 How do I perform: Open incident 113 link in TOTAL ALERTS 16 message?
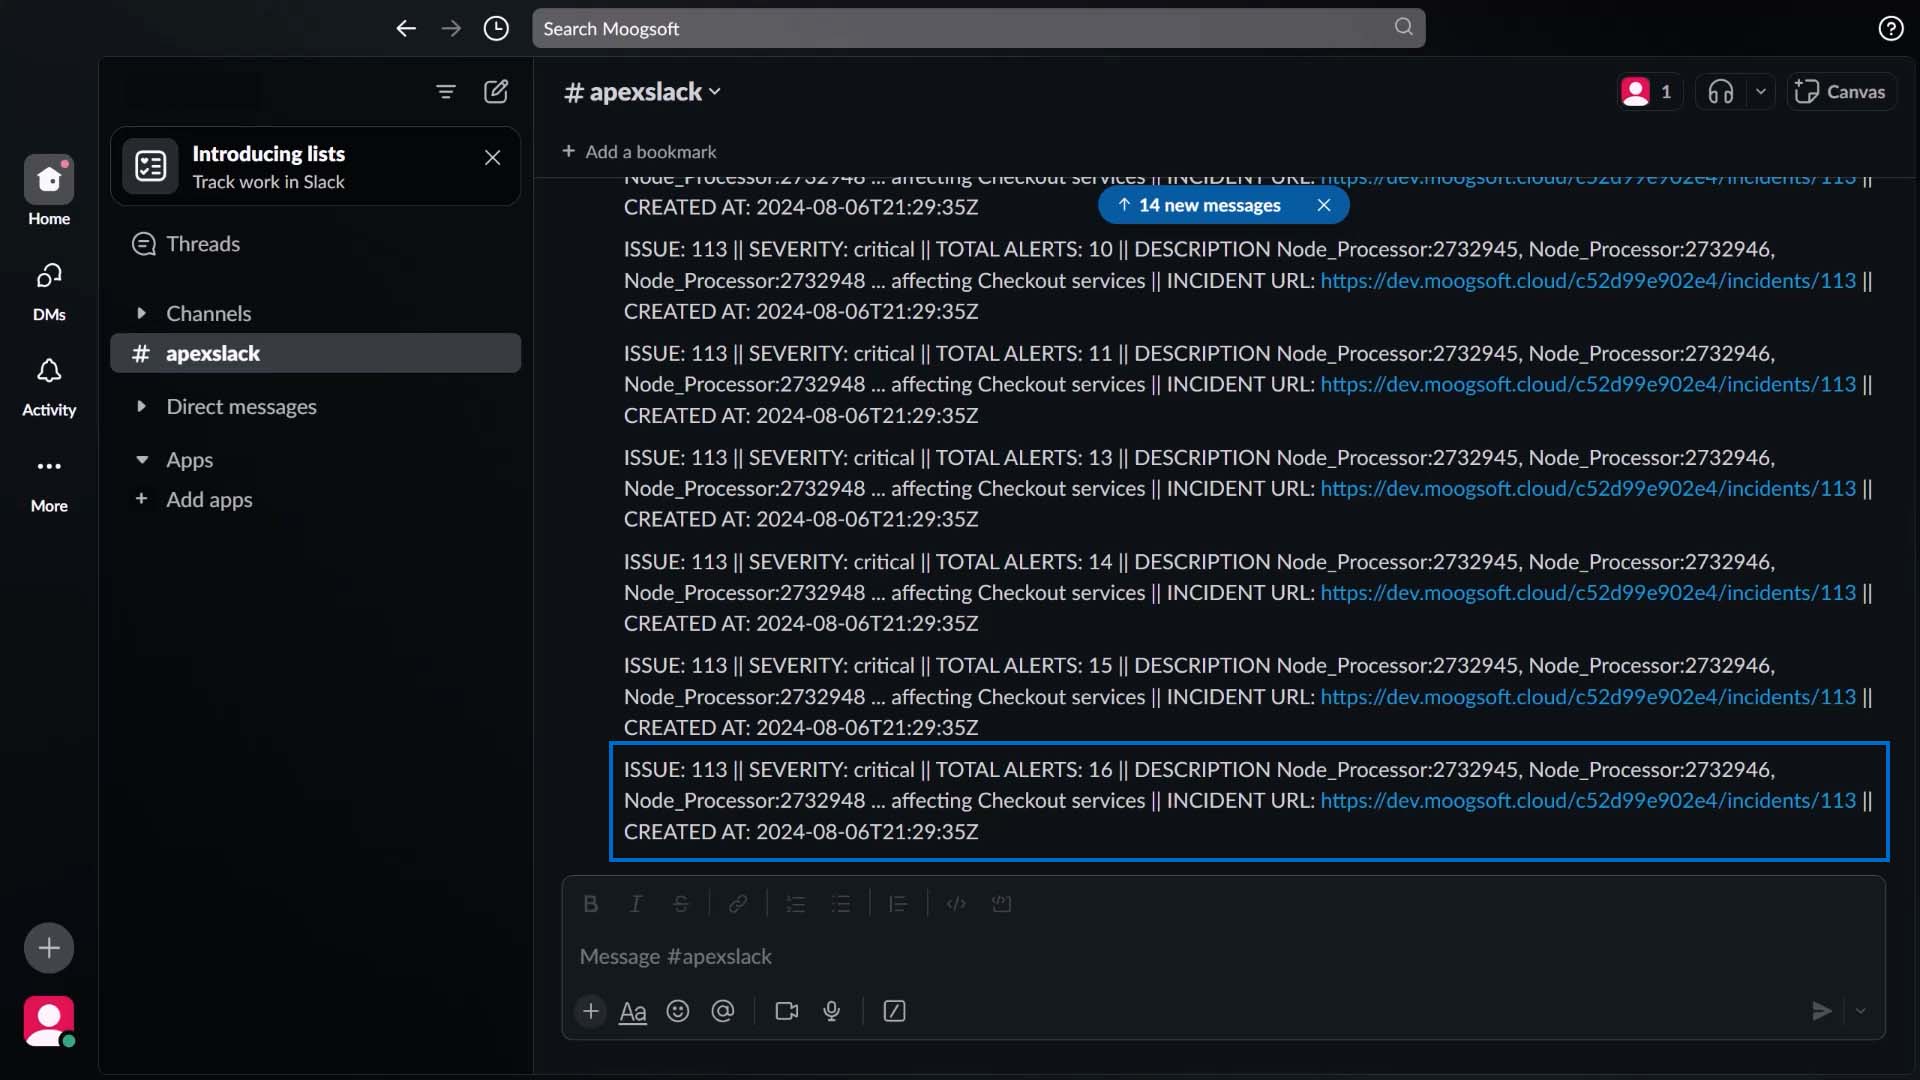[x=1587, y=801]
